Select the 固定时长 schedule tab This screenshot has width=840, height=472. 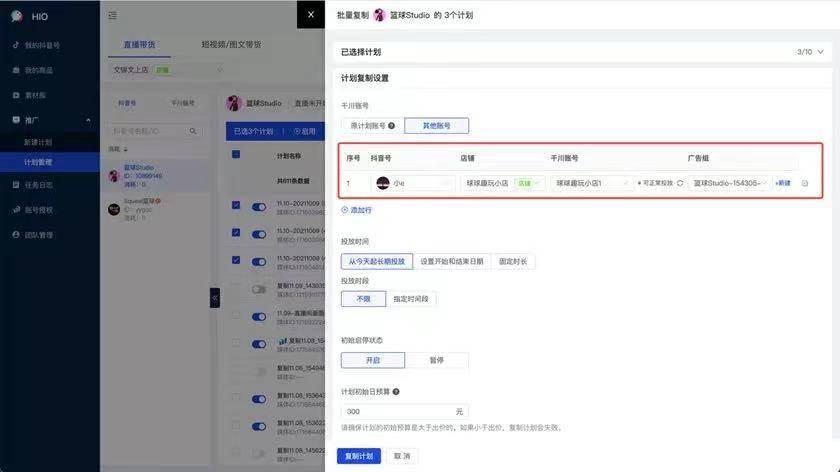(x=514, y=261)
